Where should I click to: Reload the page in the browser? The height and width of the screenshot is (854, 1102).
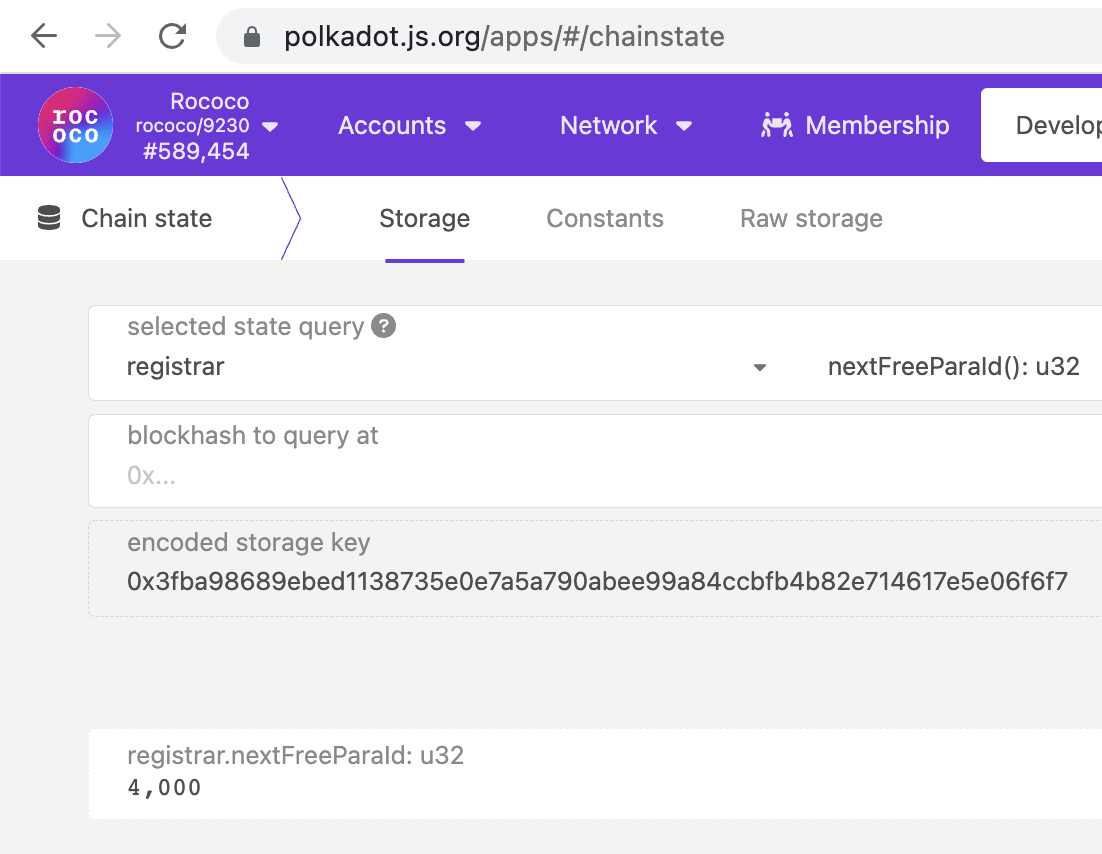coord(172,36)
